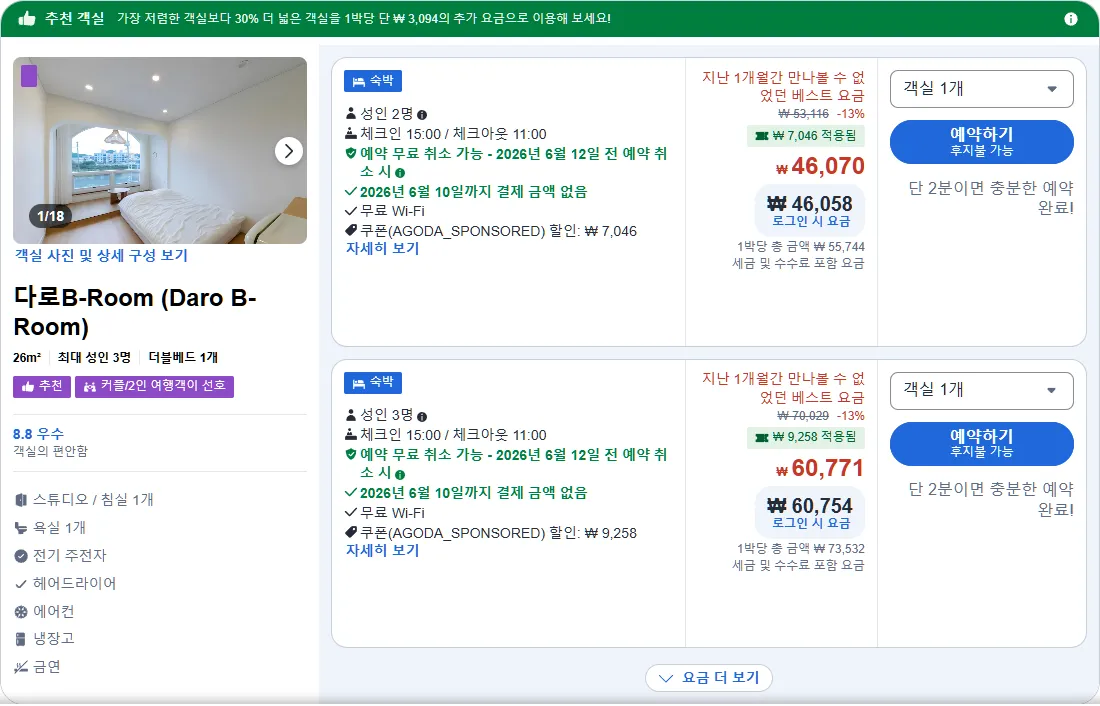Click shield icon in the 성인 3명 offer
This screenshot has width=1100, height=706.
click(351, 454)
